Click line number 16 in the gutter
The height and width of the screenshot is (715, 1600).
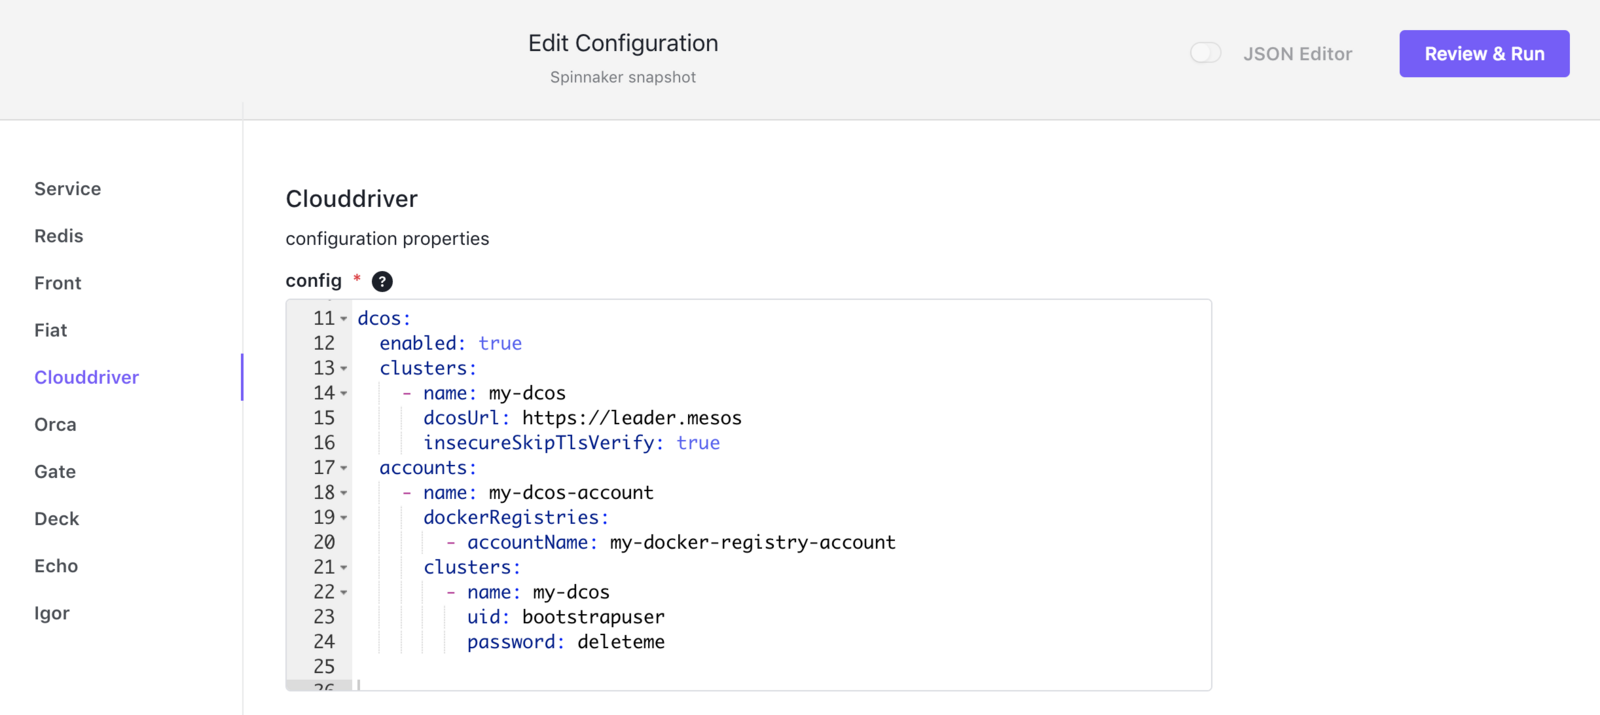pyautogui.click(x=324, y=443)
